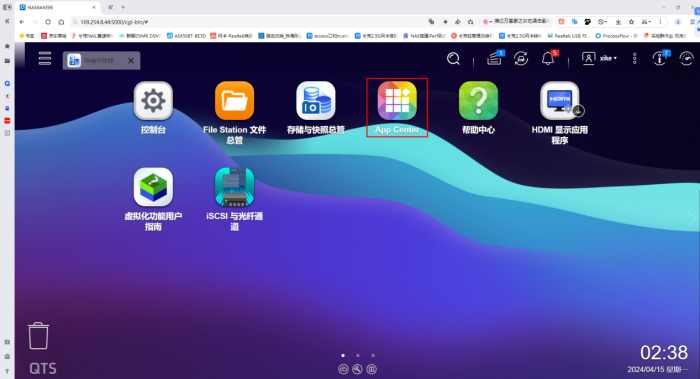
Task: Open the 控制台 control panel icon
Action: pyautogui.click(x=153, y=101)
